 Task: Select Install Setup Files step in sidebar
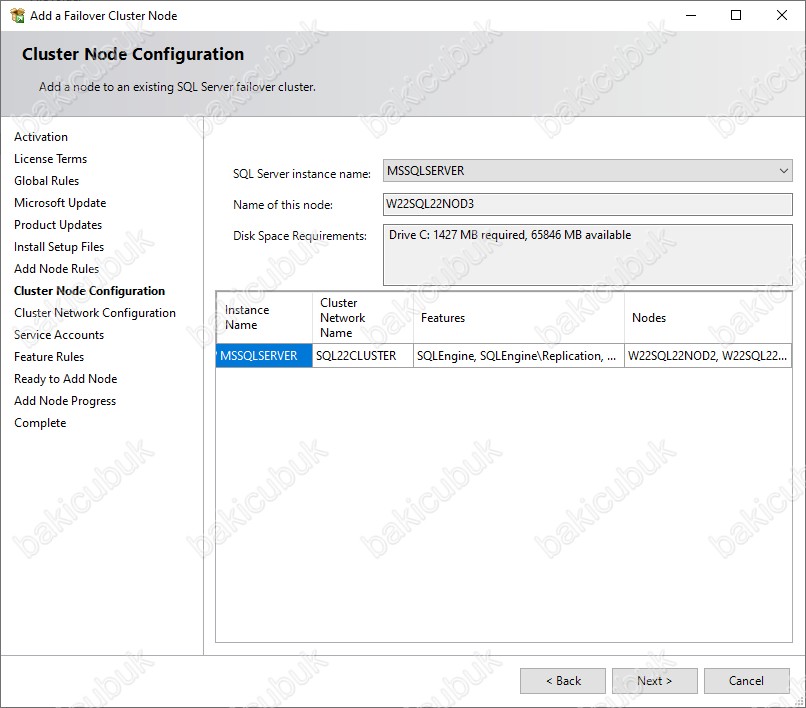(x=59, y=247)
